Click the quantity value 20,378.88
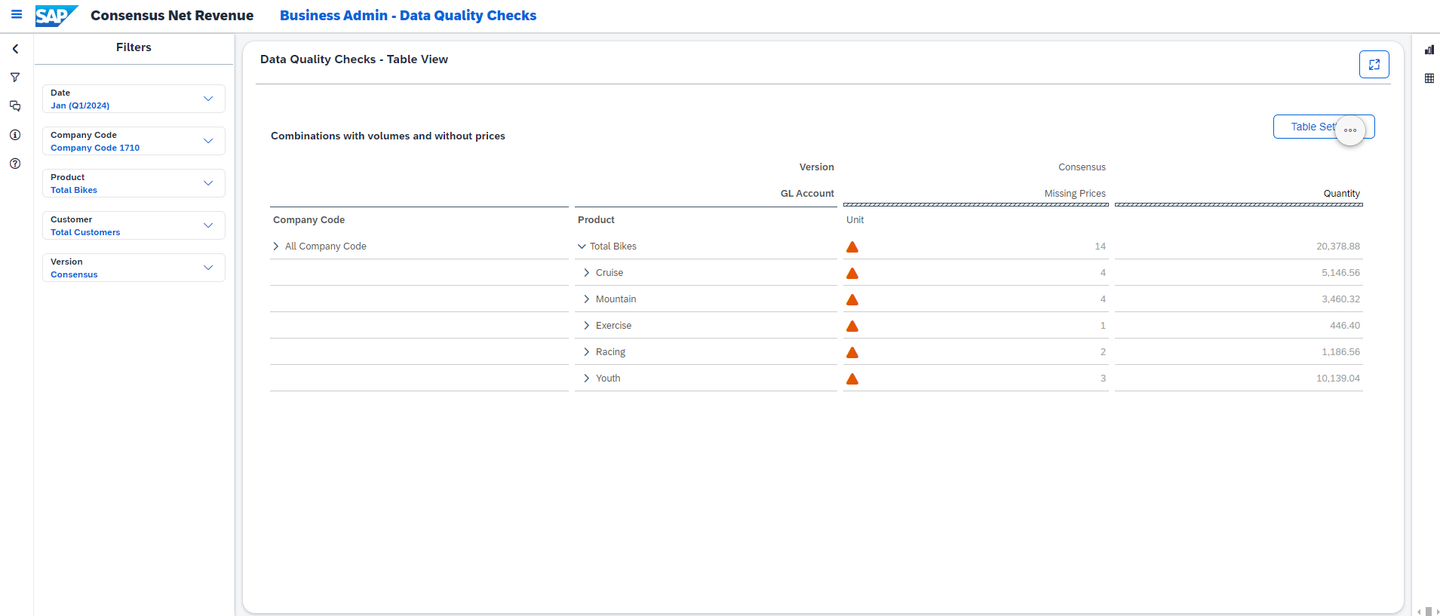 click(1338, 246)
